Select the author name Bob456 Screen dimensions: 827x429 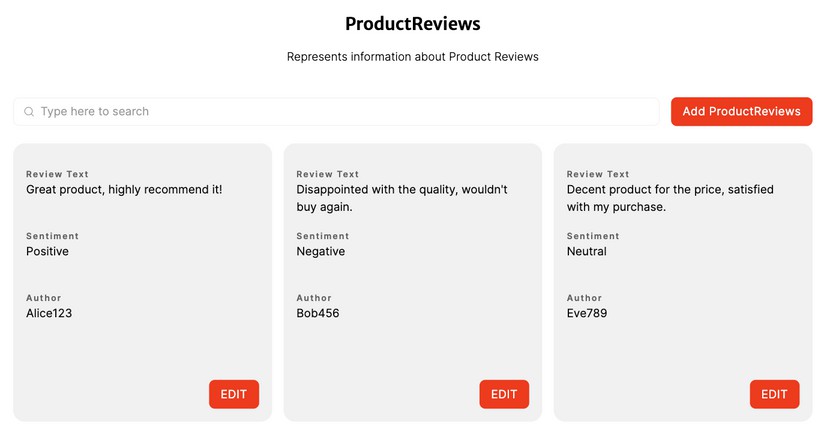(x=319, y=313)
